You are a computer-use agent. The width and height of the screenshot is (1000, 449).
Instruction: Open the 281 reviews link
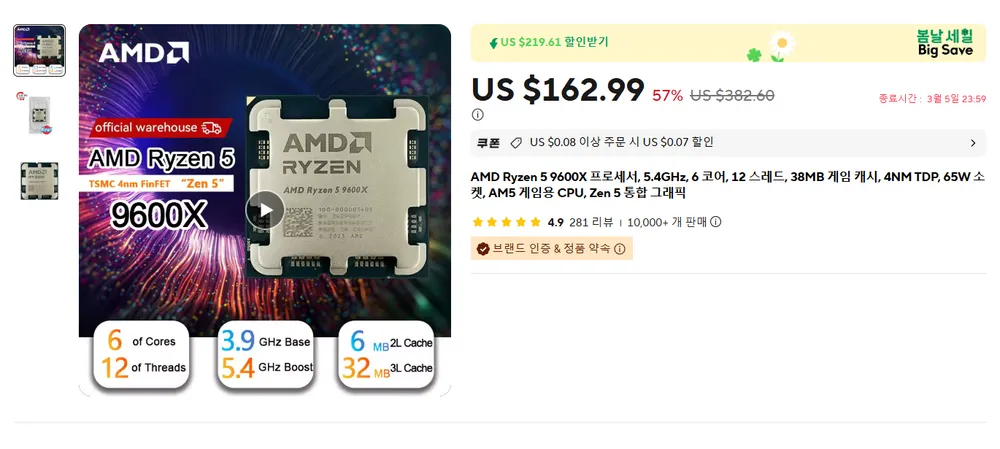[x=591, y=222]
